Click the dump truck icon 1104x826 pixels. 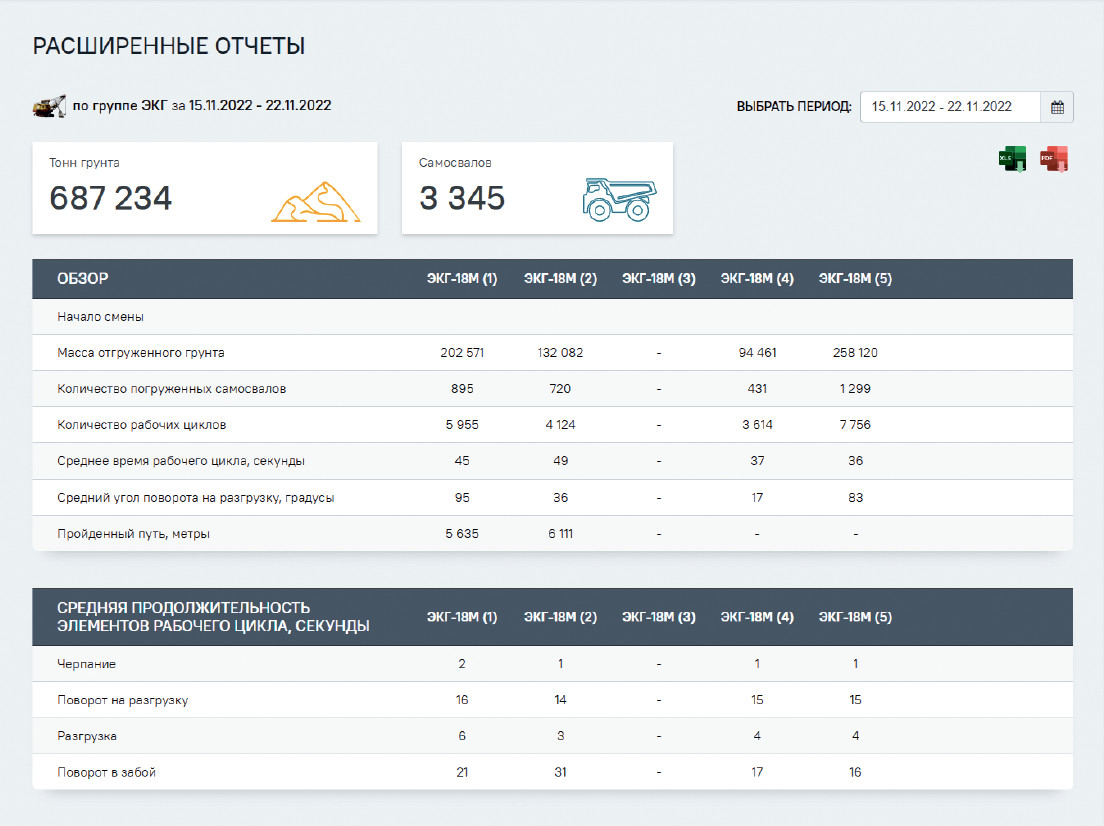pyautogui.click(x=619, y=198)
